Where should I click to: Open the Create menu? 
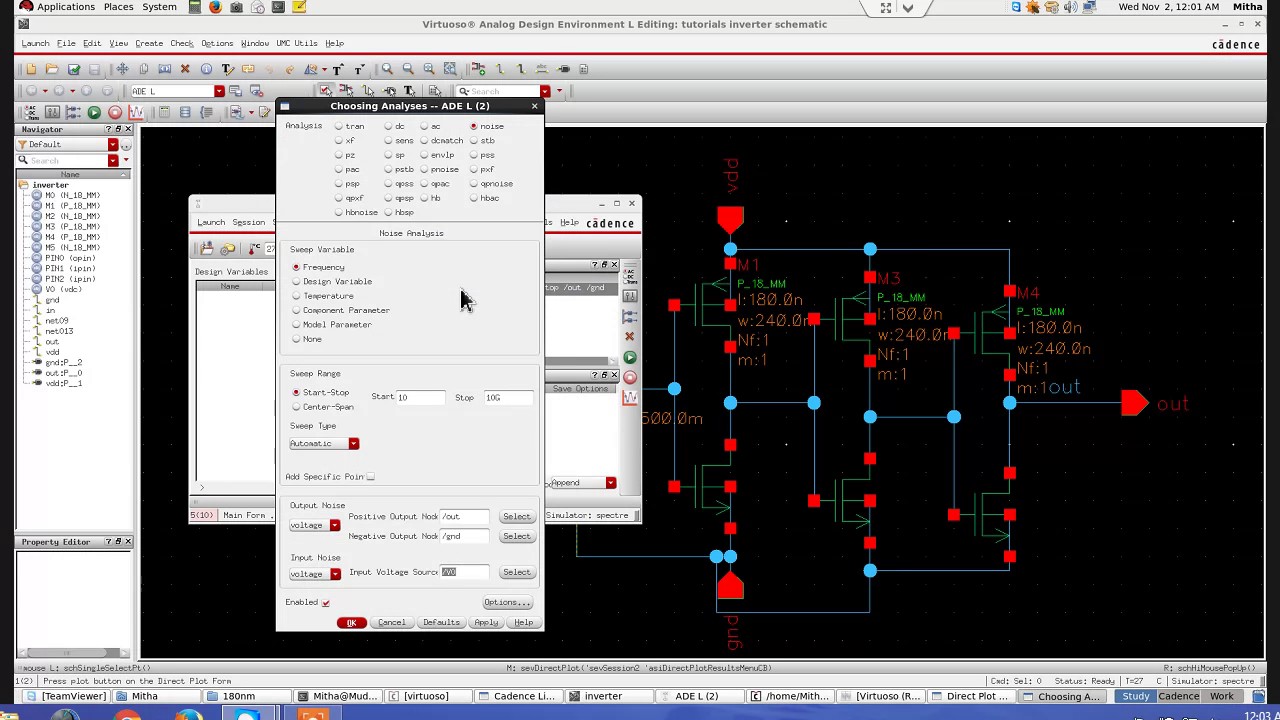pyautogui.click(x=149, y=43)
